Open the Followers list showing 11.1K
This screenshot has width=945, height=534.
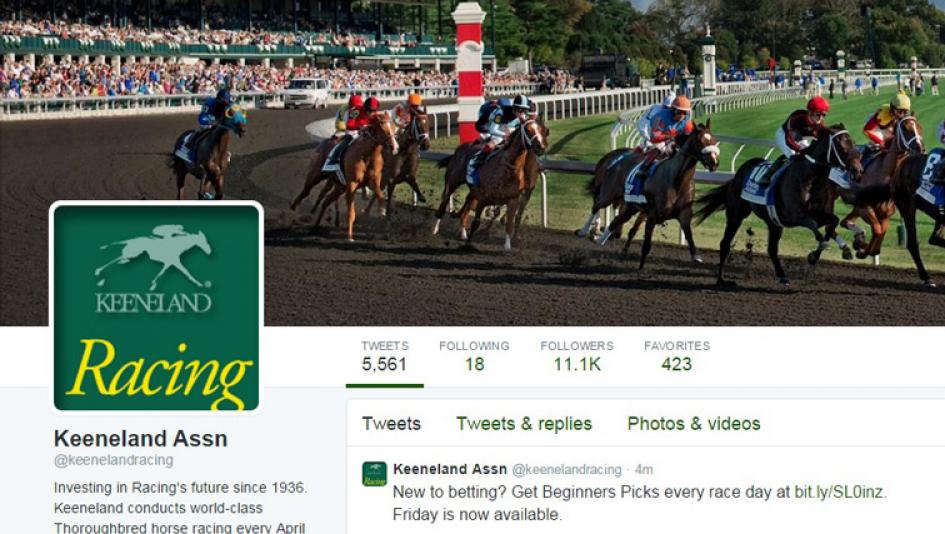(577, 356)
